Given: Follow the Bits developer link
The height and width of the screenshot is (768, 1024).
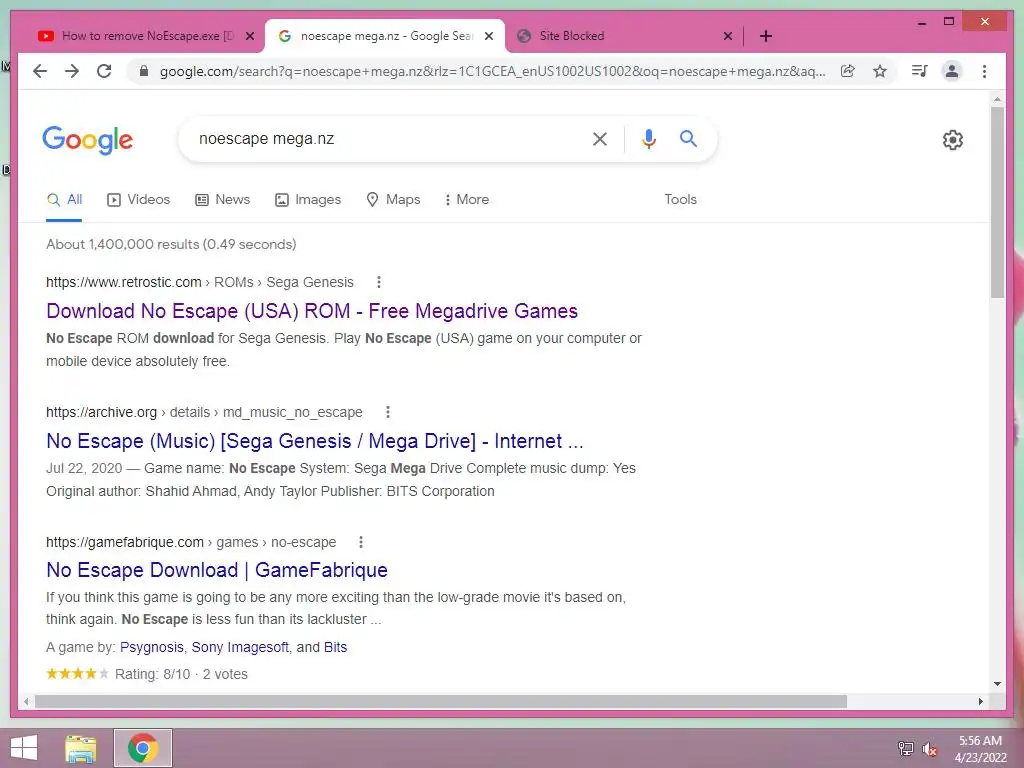Looking at the screenshot, I should (335, 647).
